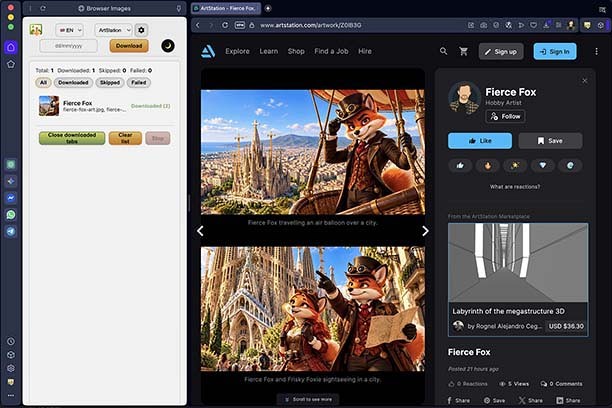
Task: Open history clock in the sidebar
Action: point(11,341)
